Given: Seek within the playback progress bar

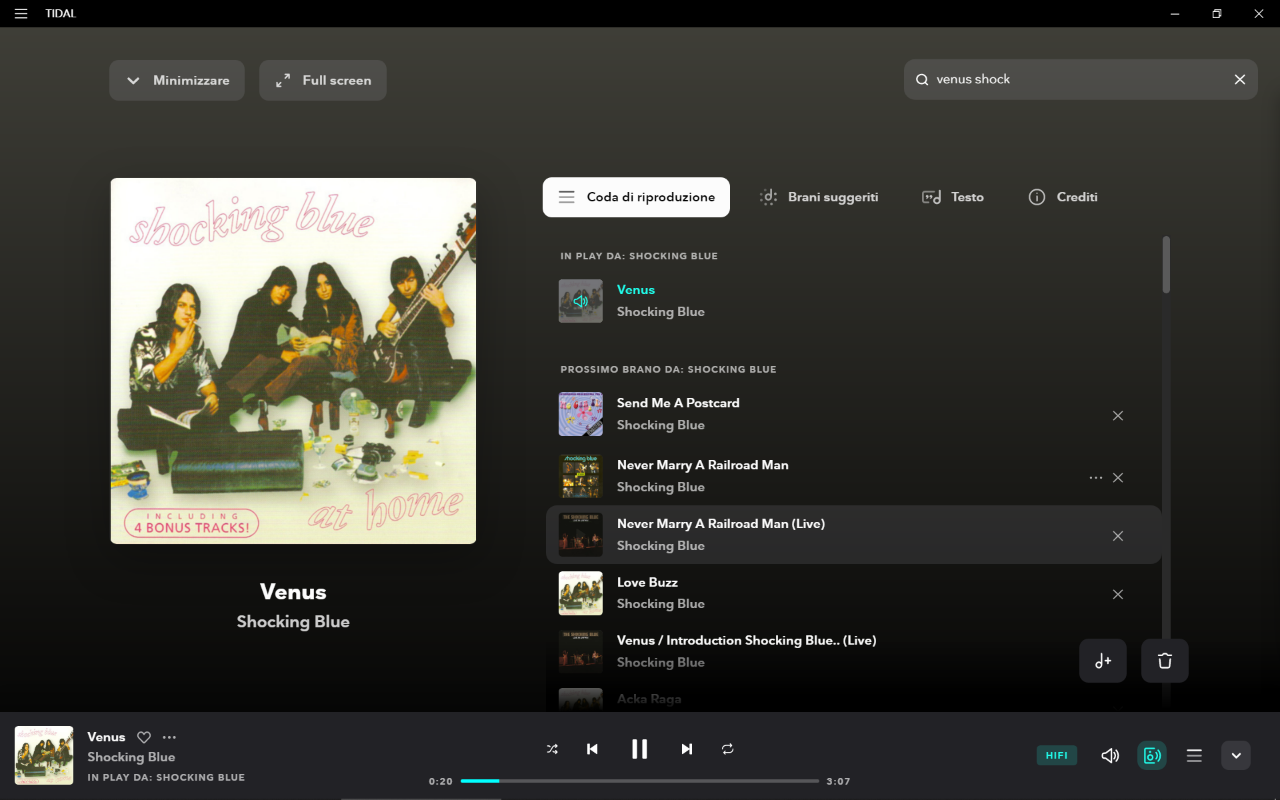Looking at the screenshot, I should tap(640, 781).
